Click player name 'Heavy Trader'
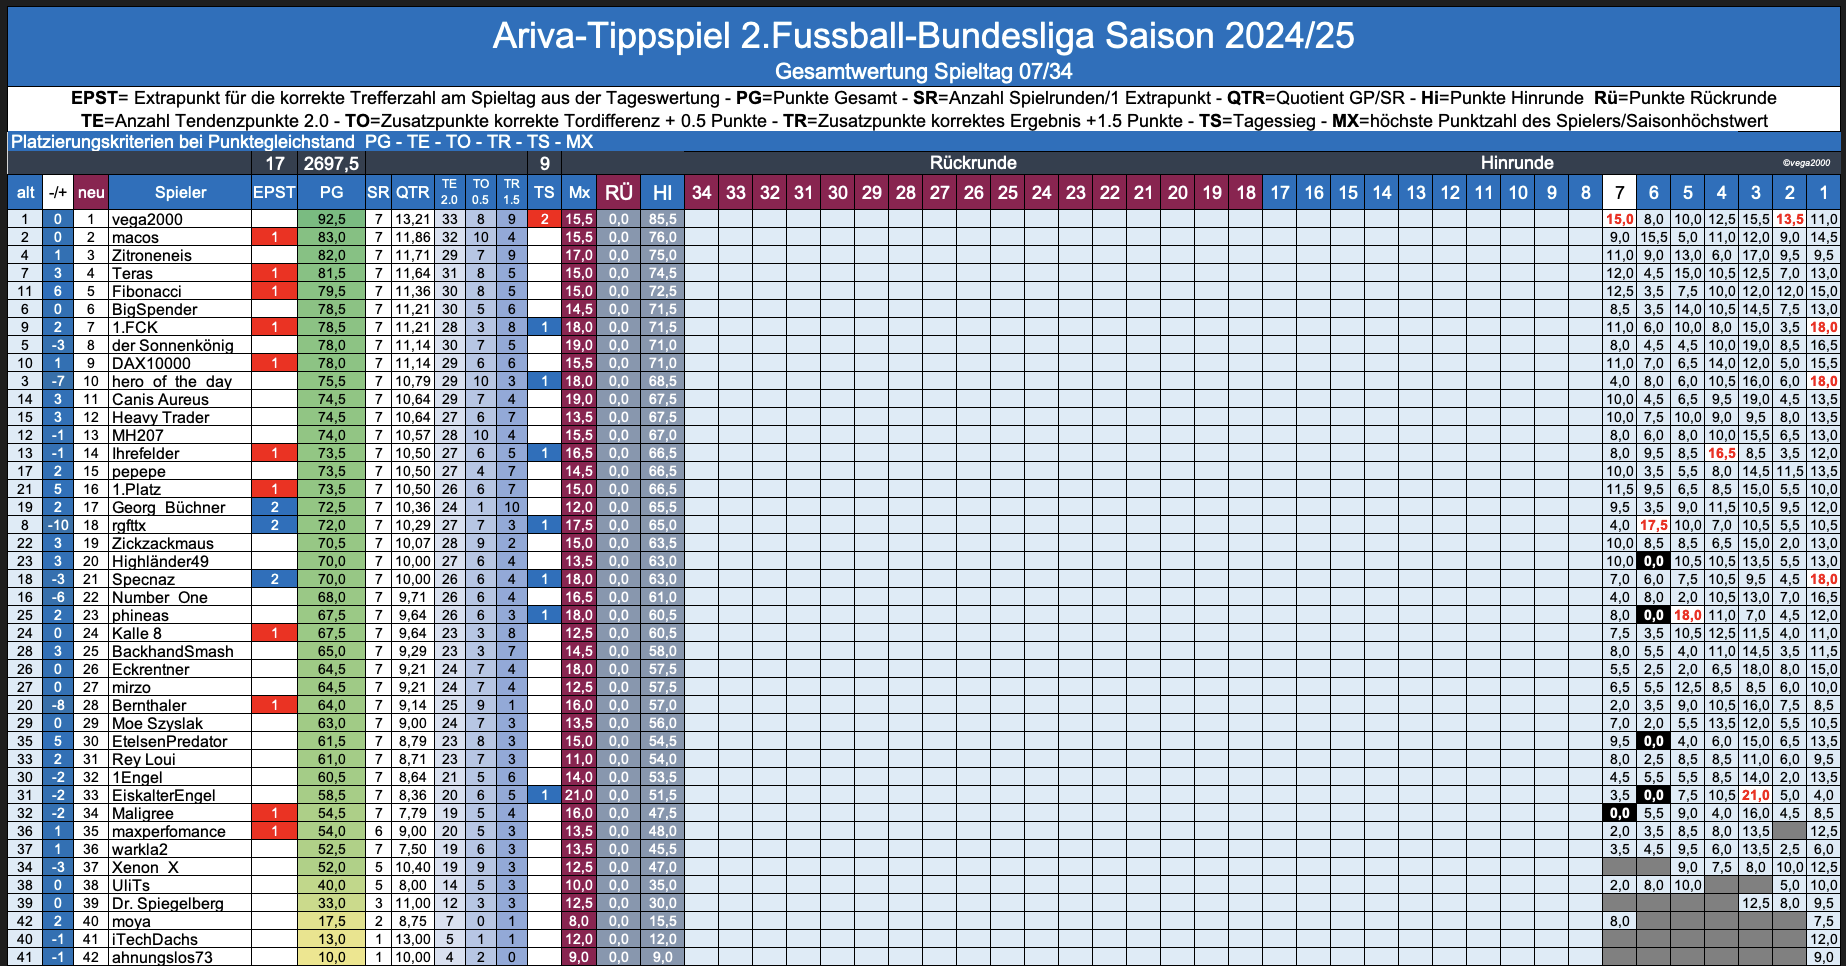The width and height of the screenshot is (1846, 966). [x=160, y=417]
